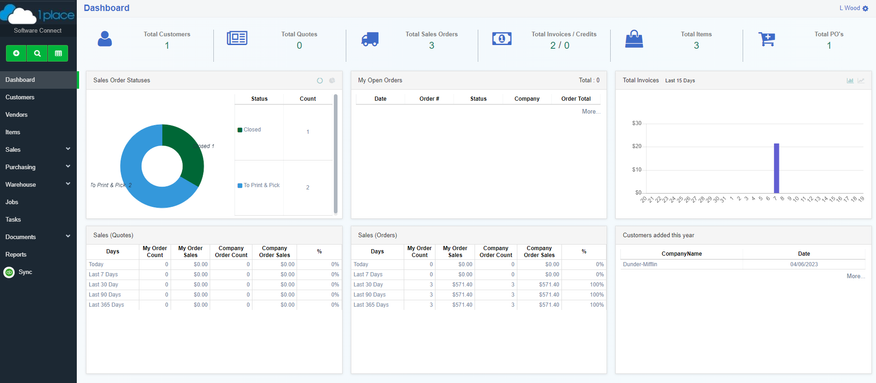Expand the Sales menu chevron
Image resolution: width=876 pixels, height=383 pixels.
[x=68, y=149]
